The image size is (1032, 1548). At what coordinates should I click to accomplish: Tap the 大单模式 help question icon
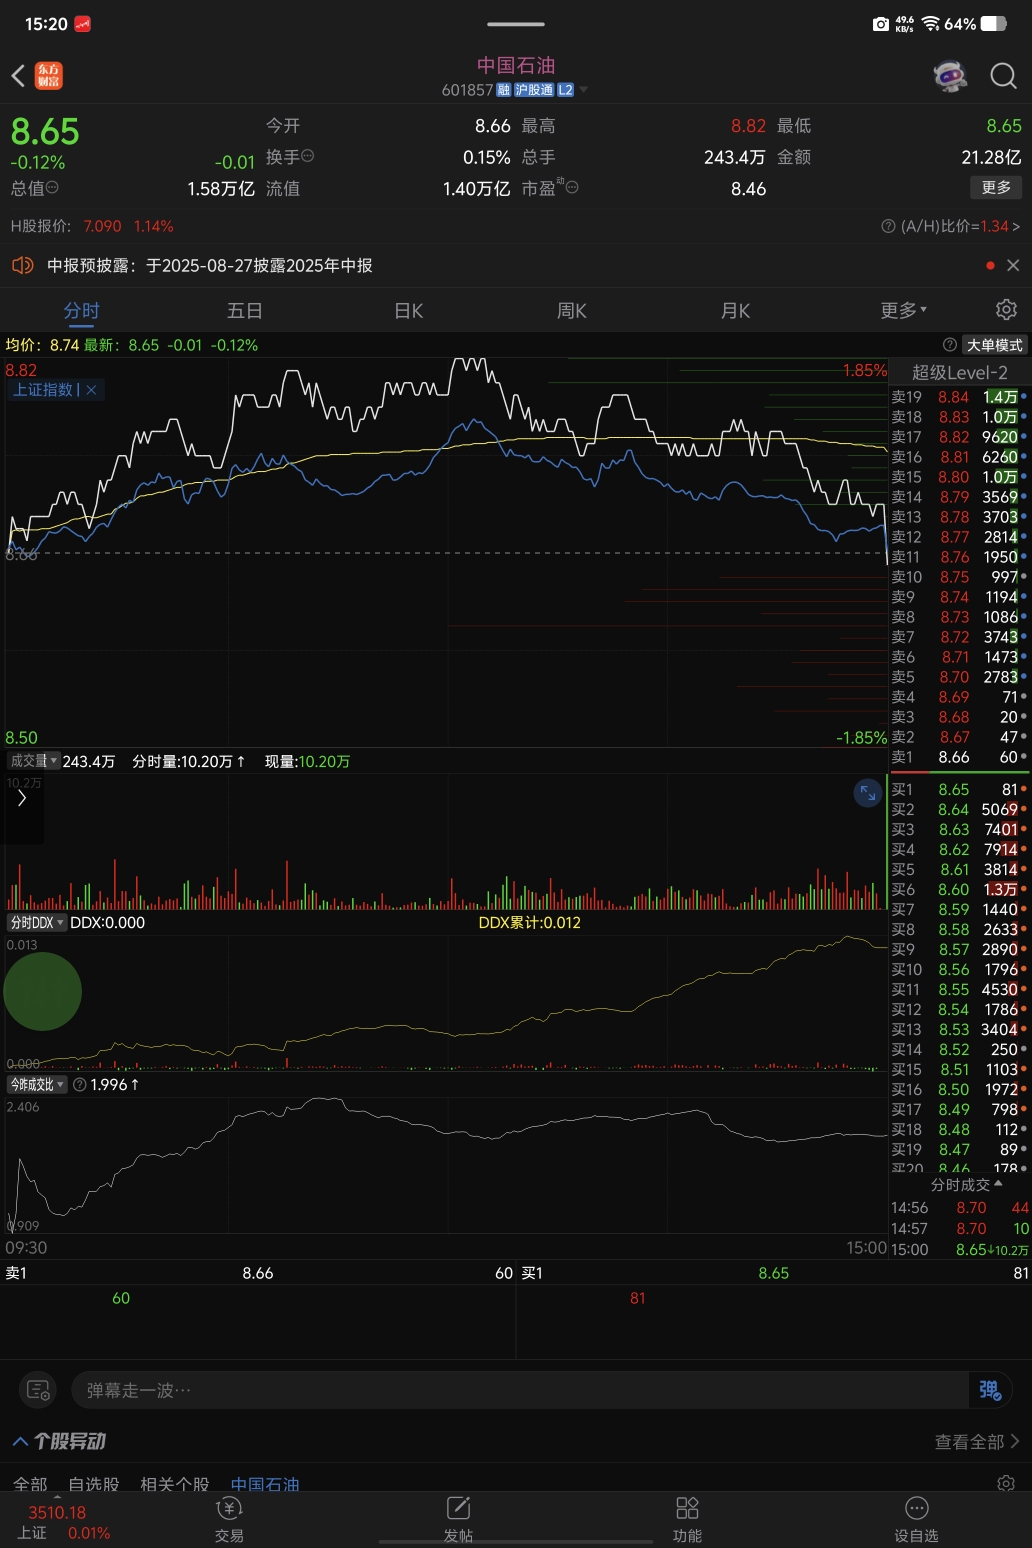pyautogui.click(x=950, y=345)
